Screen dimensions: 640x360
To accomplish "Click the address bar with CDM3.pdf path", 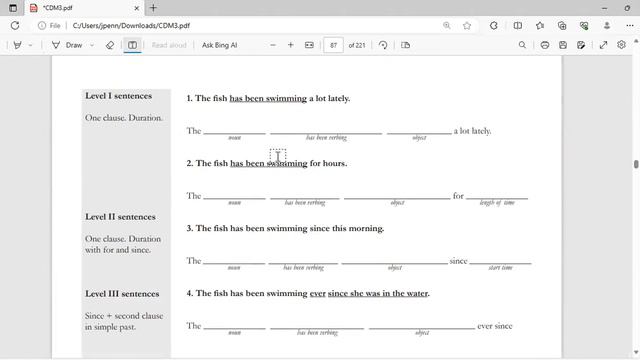I will [253, 25].
